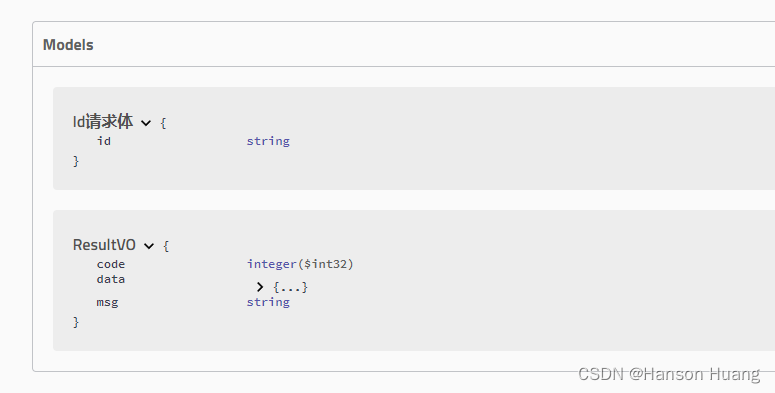
Task: Click the string type of msg
Action: click(268, 302)
